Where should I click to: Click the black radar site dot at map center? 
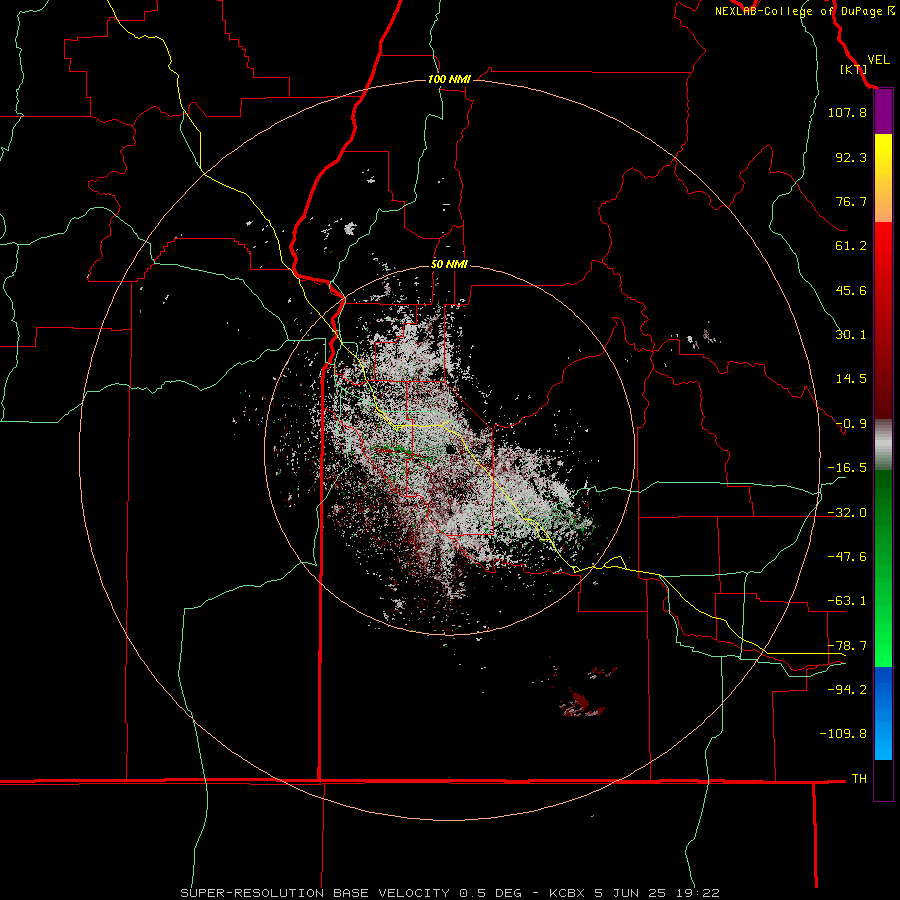click(x=451, y=449)
